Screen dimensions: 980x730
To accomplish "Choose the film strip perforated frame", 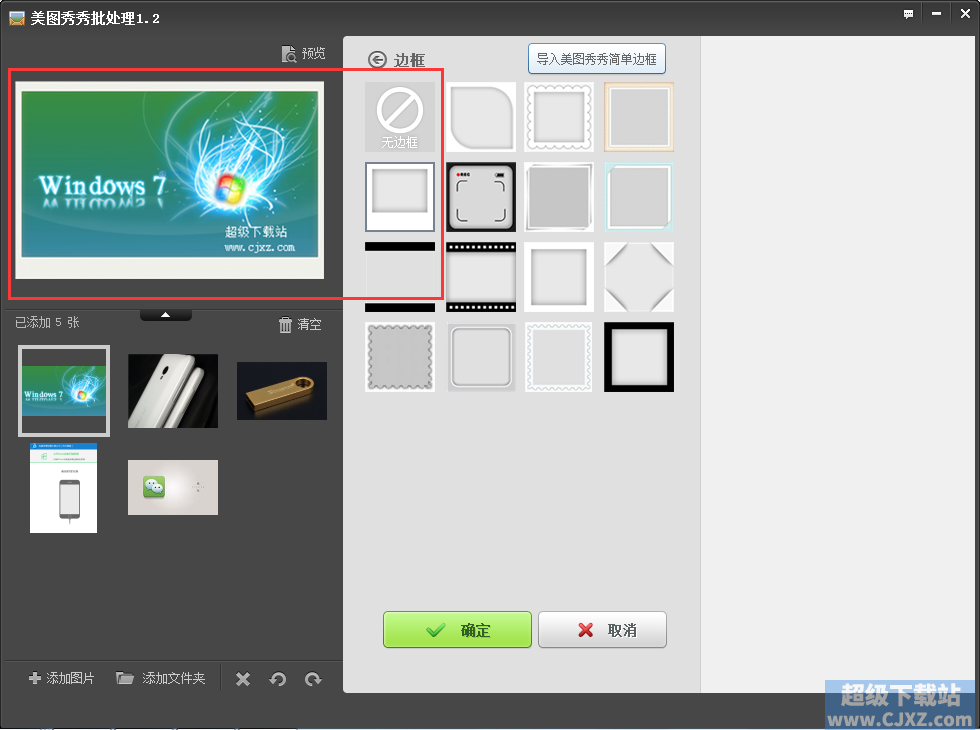I will click(481, 277).
